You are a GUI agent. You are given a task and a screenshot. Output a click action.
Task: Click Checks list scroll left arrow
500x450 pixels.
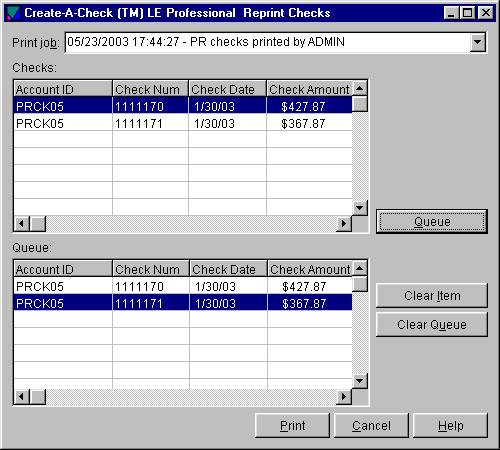click(22, 223)
